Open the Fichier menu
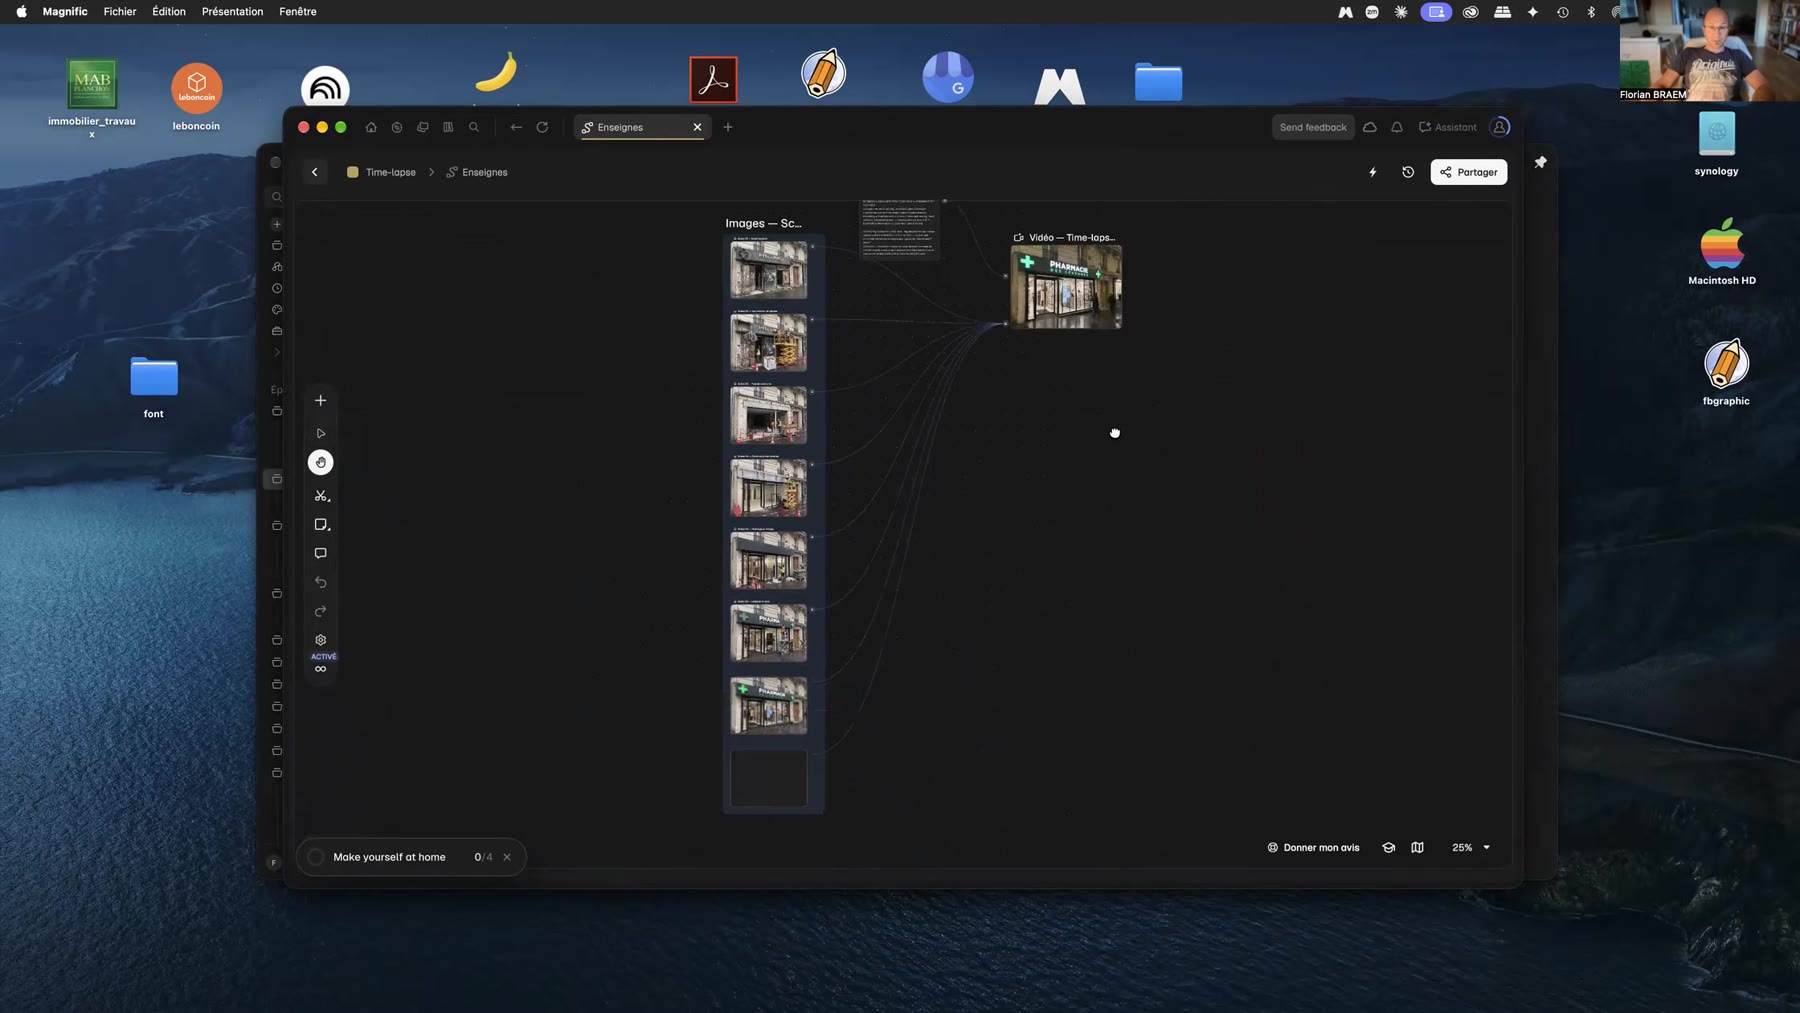This screenshot has height=1013, width=1800. tap(120, 12)
